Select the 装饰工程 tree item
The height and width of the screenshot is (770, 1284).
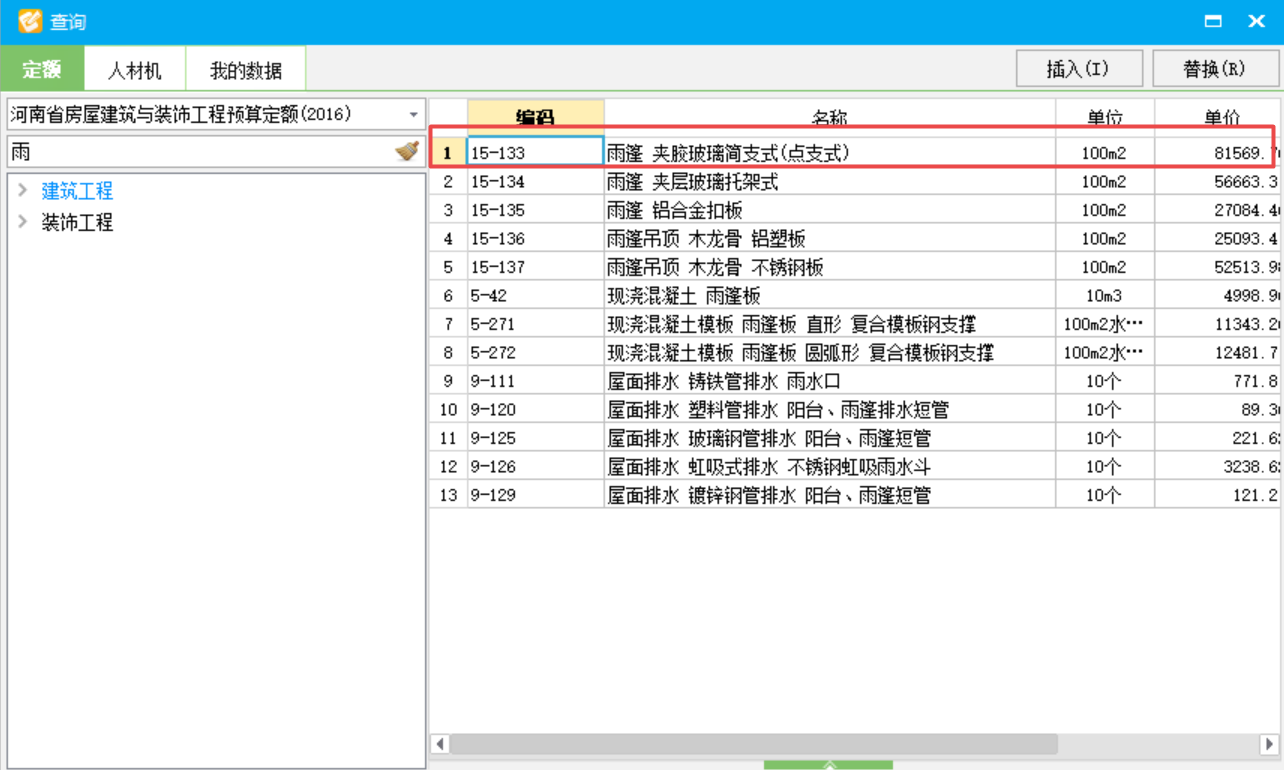tap(77, 223)
